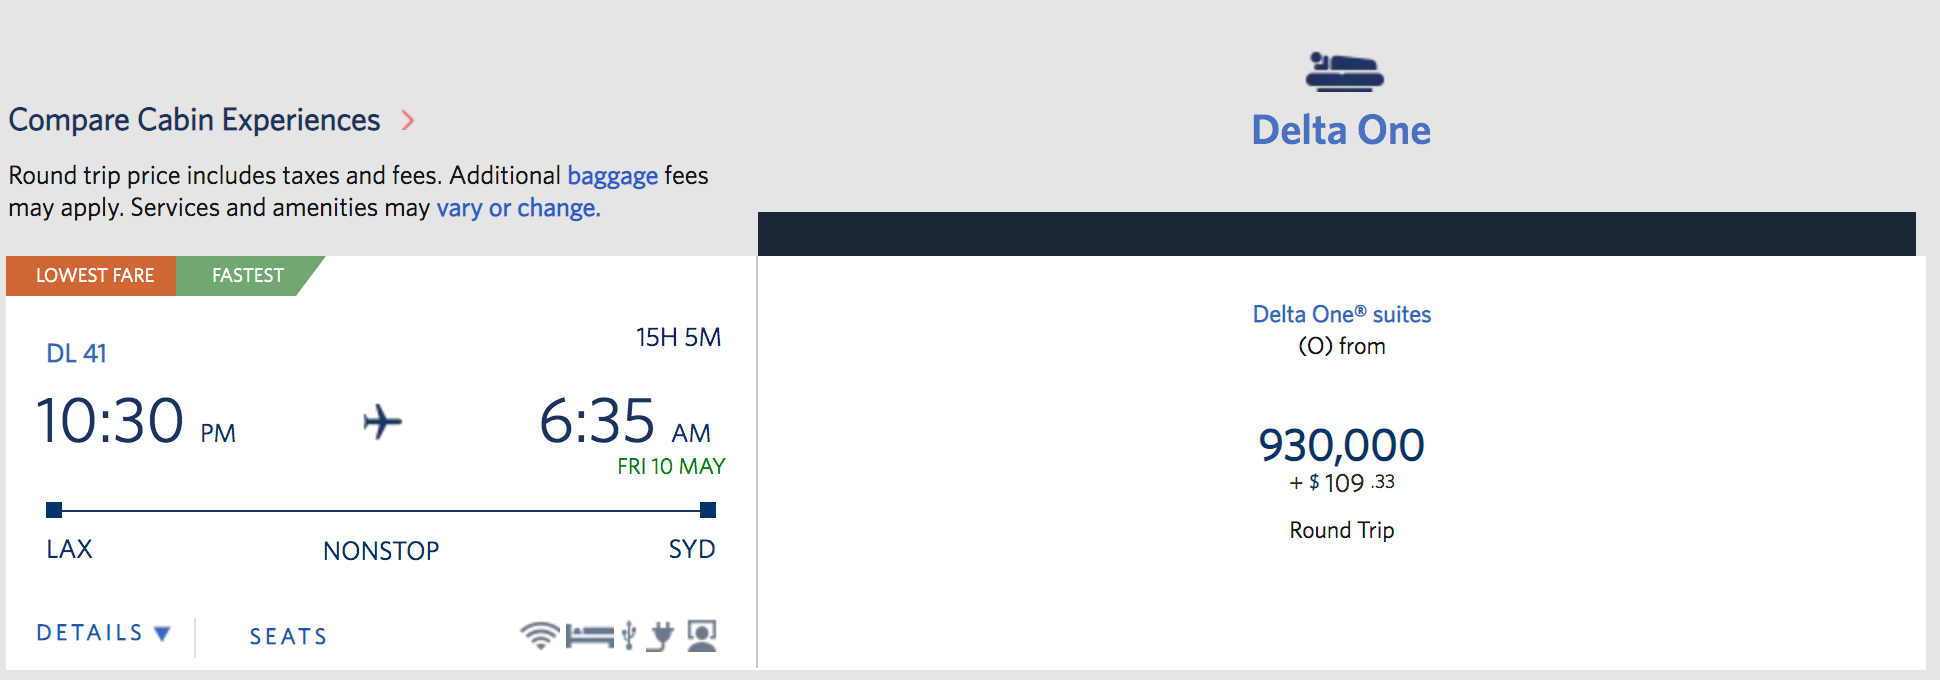Expand the DETAILS dropdown arrow

coord(162,633)
